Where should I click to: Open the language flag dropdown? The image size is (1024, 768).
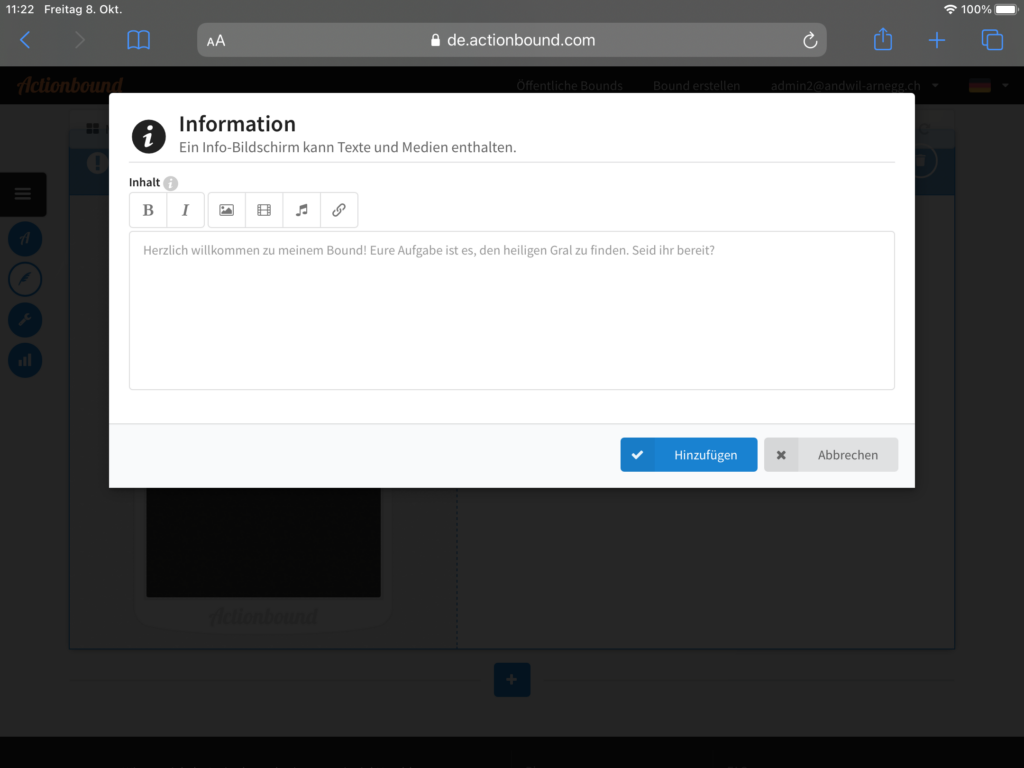988,86
